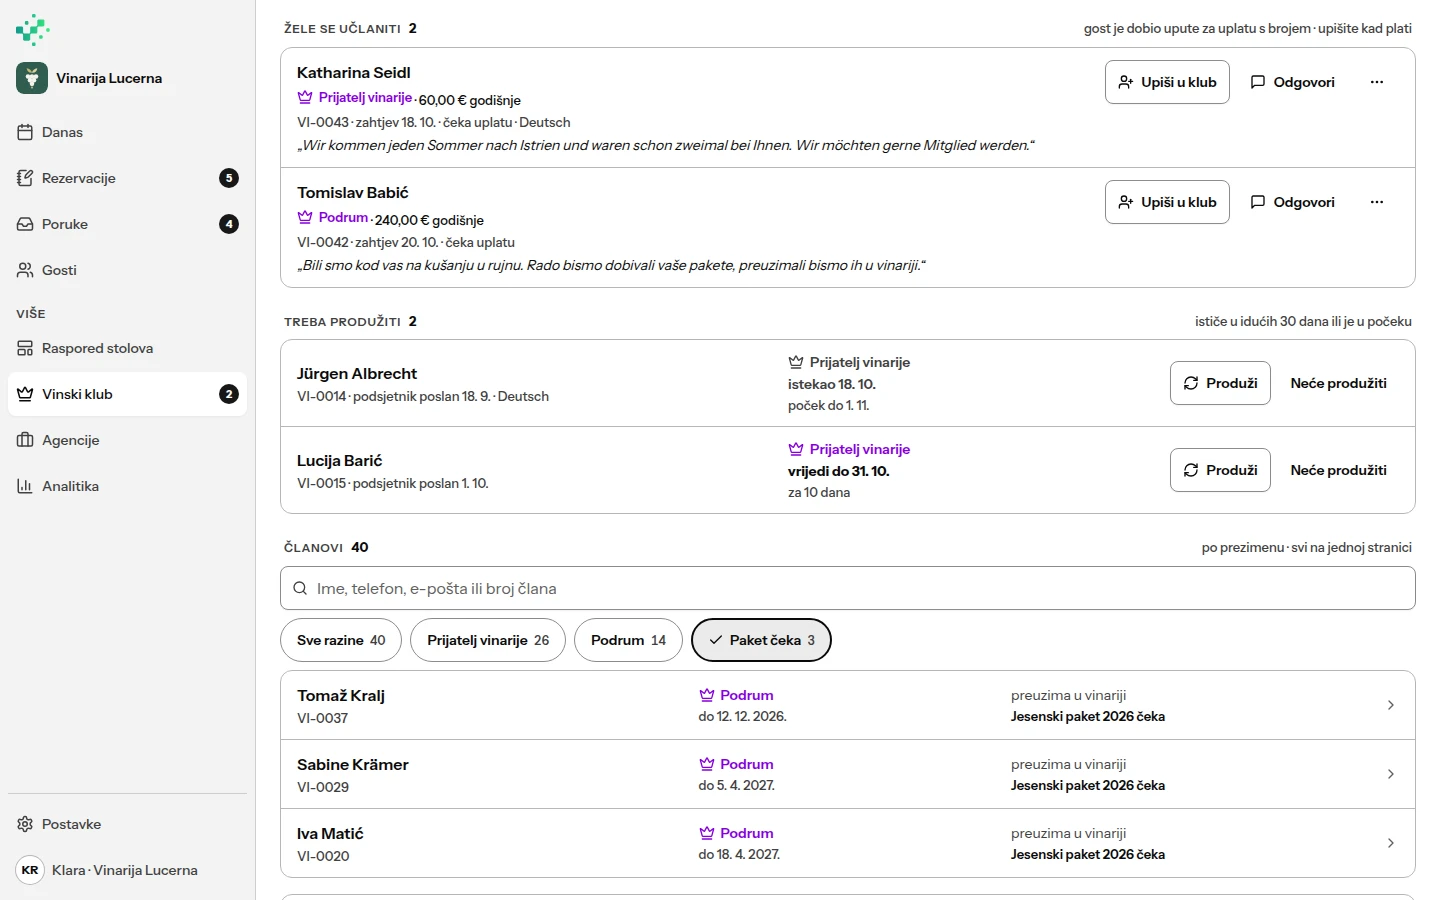This screenshot has width=1440, height=900.
Task: Filter members by Podrum tier
Action: [x=628, y=640]
